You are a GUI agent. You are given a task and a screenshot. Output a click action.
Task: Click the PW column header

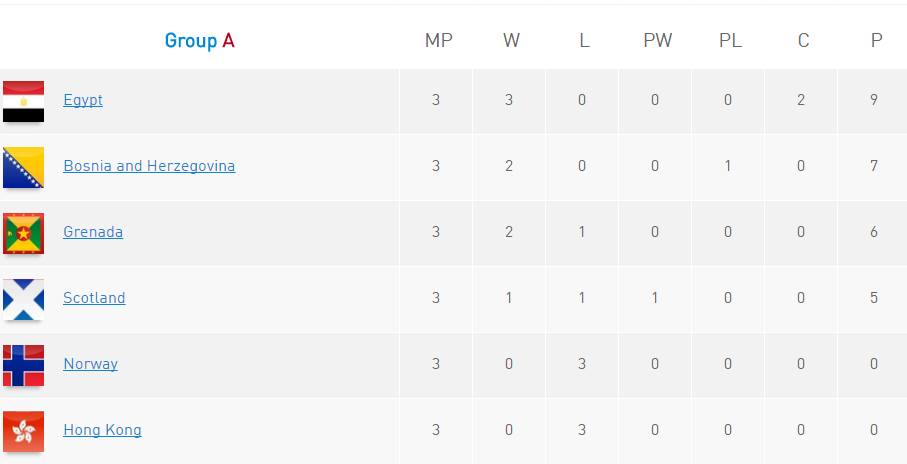pyautogui.click(x=657, y=41)
